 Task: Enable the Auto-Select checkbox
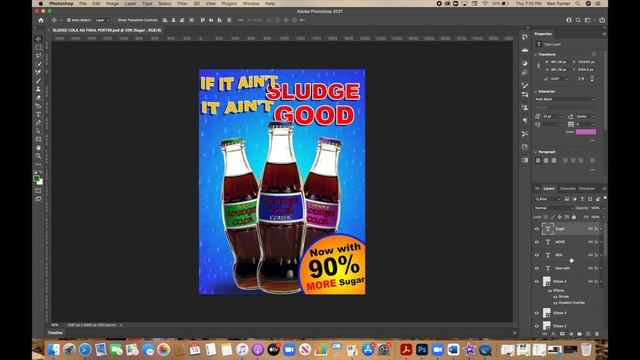tap(69, 20)
